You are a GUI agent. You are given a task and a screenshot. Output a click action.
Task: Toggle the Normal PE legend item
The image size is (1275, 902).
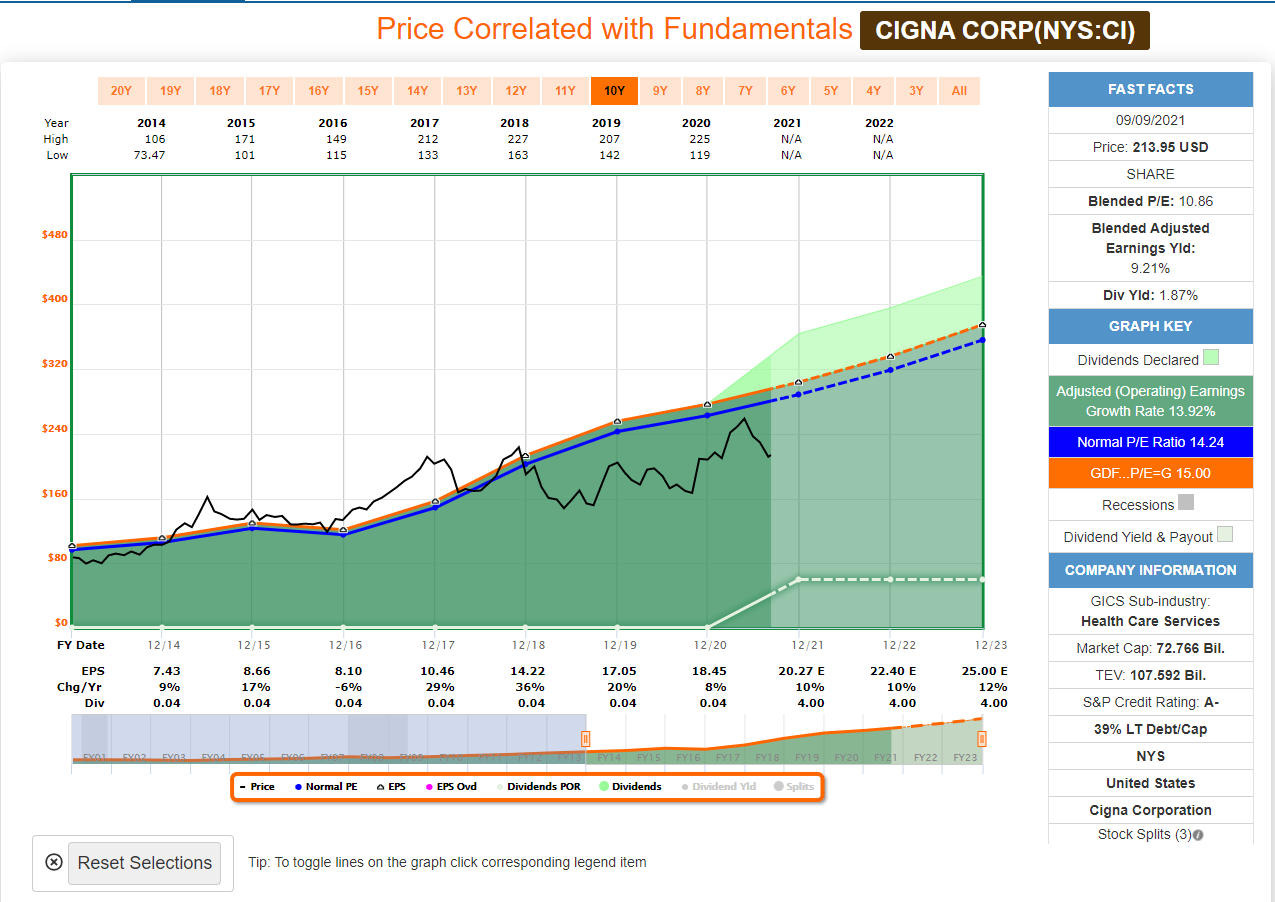[x=325, y=787]
